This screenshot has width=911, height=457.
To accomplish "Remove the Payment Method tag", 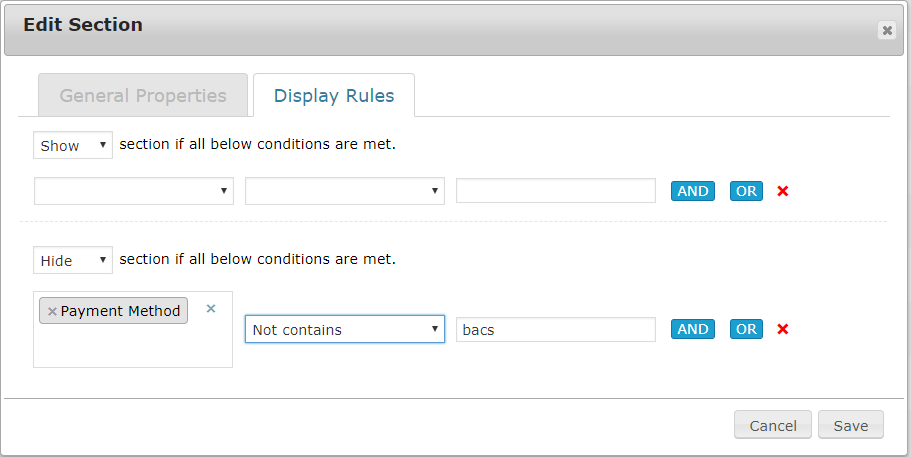I will pos(52,311).
